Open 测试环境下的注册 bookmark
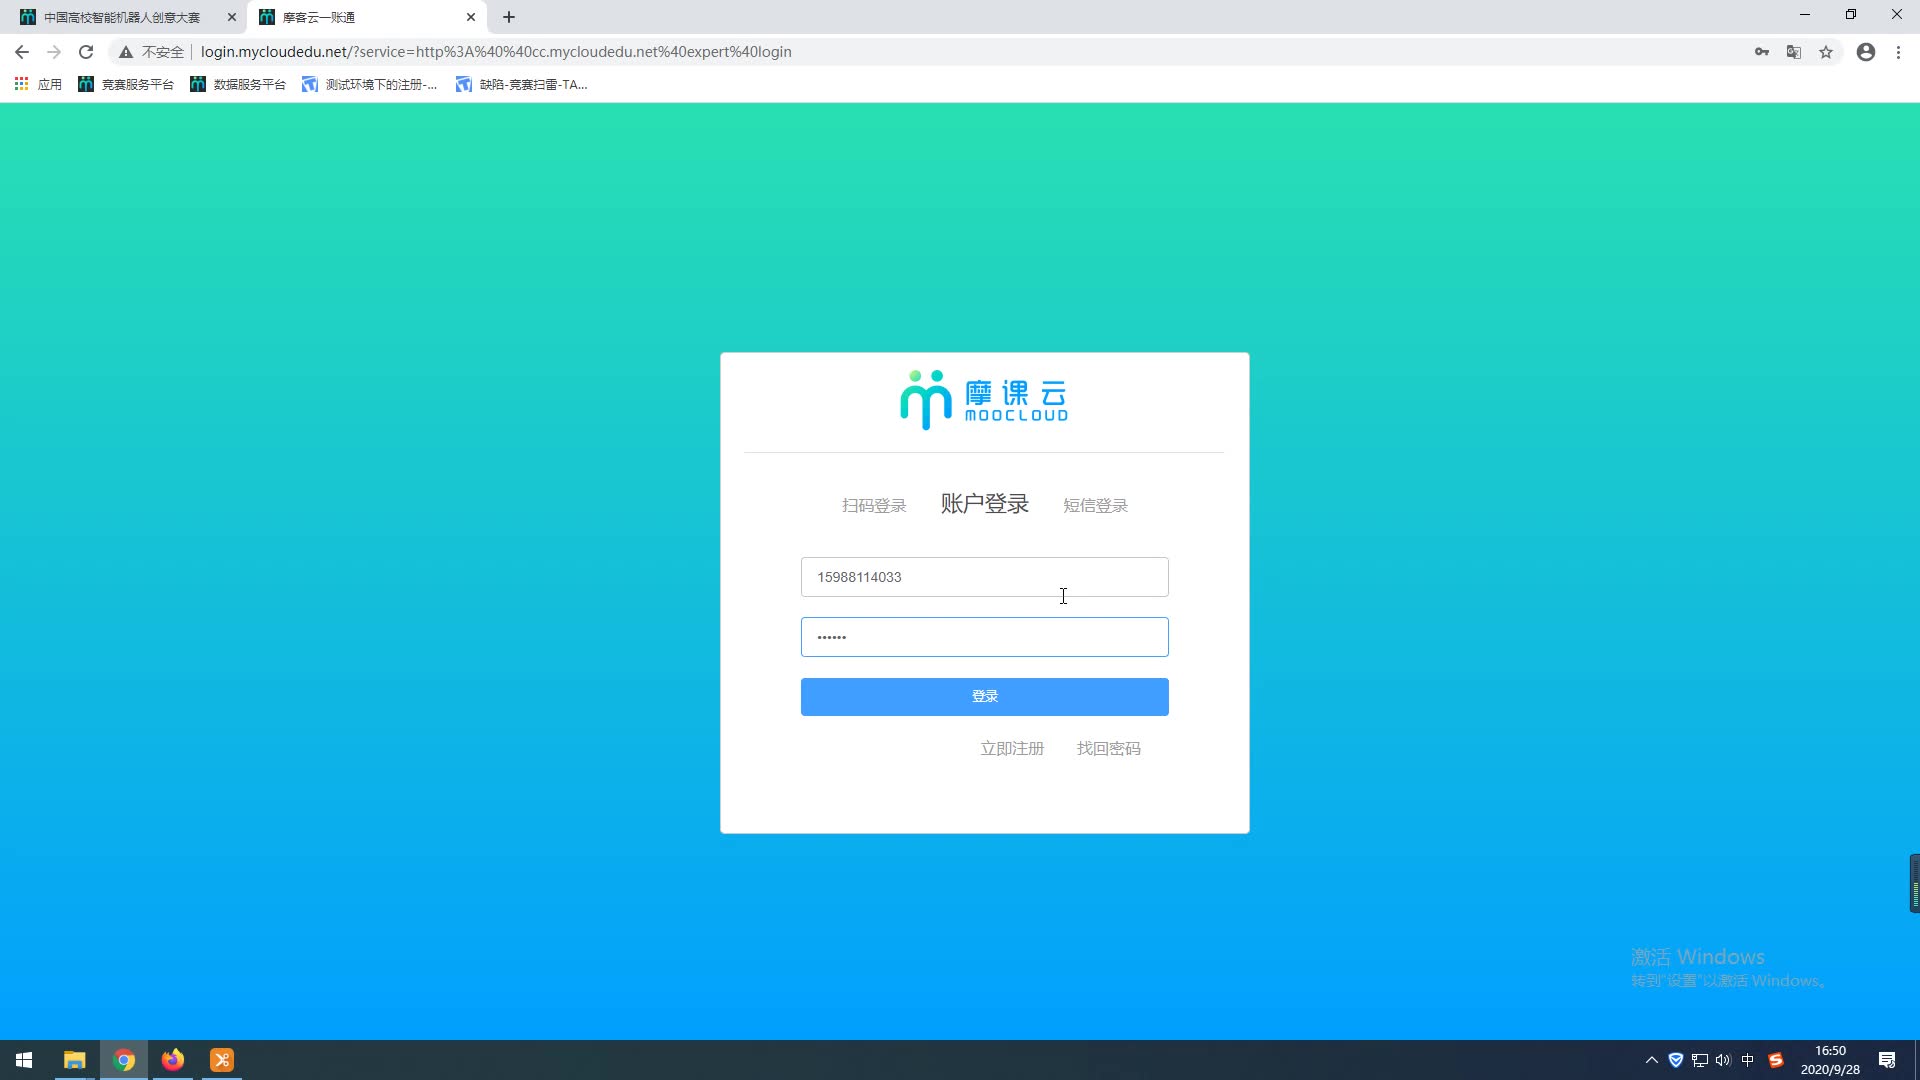Image resolution: width=1920 pixels, height=1080 pixels. click(x=370, y=84)
